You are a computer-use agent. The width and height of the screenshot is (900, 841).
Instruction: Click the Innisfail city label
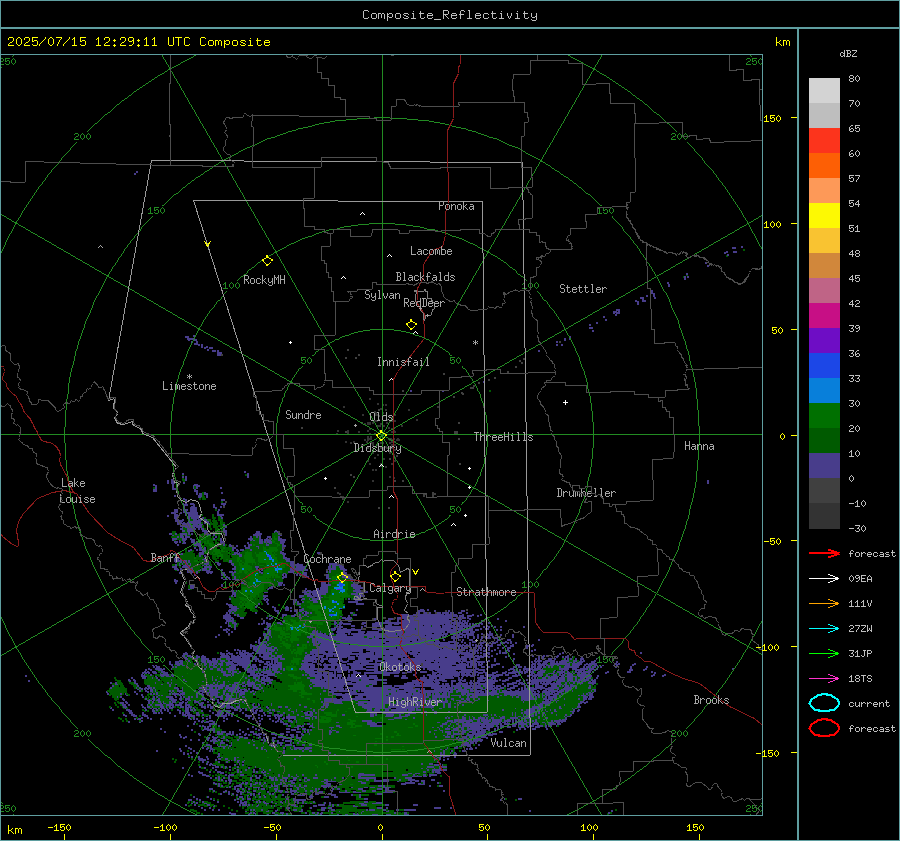[x=403, y=362]
